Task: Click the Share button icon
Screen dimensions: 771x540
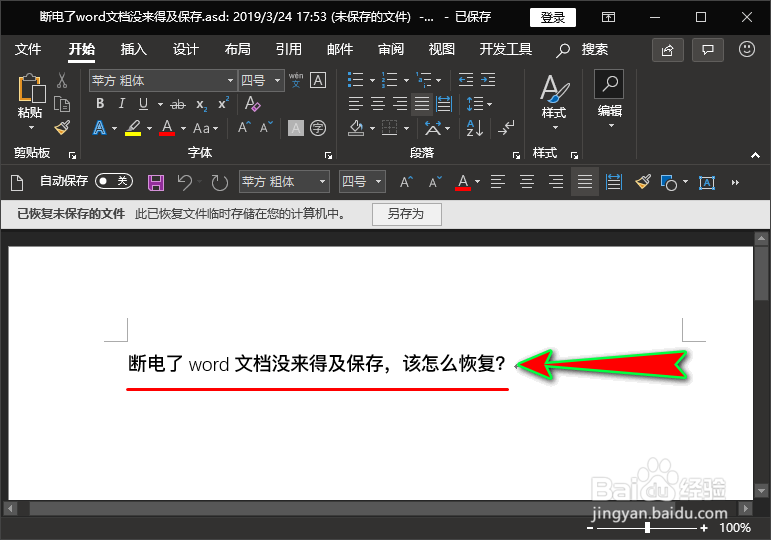Action: coord(668,50)
